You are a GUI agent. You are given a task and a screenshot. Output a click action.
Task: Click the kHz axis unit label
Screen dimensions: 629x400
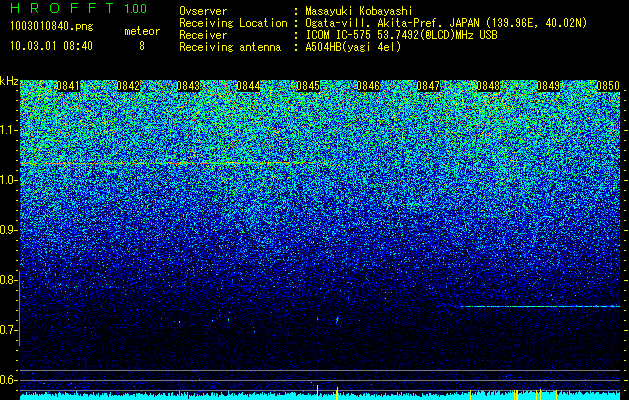(x=9, y=81)
